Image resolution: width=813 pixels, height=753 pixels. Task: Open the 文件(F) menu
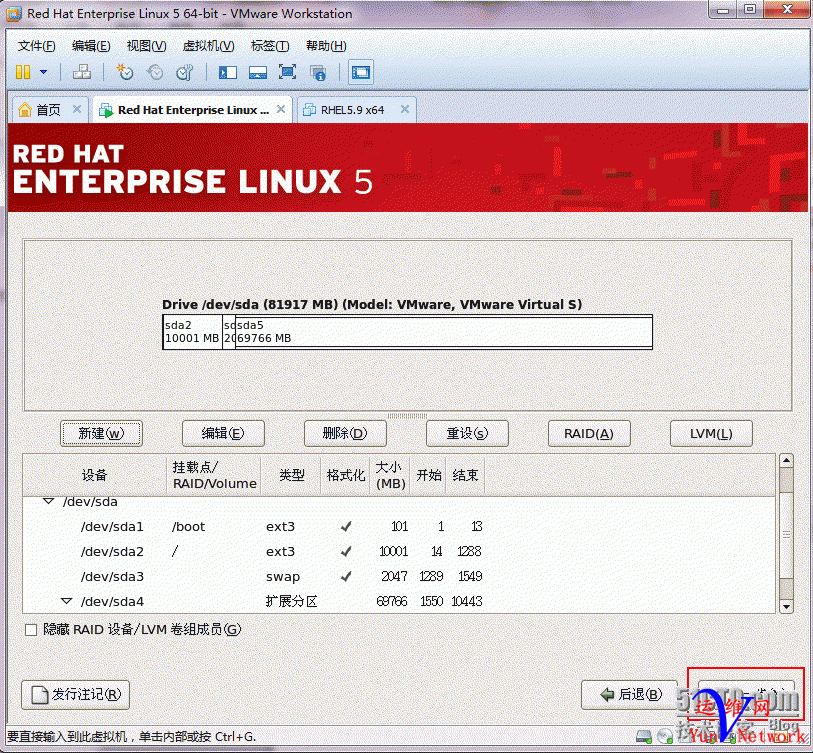(x=36, y=46)
